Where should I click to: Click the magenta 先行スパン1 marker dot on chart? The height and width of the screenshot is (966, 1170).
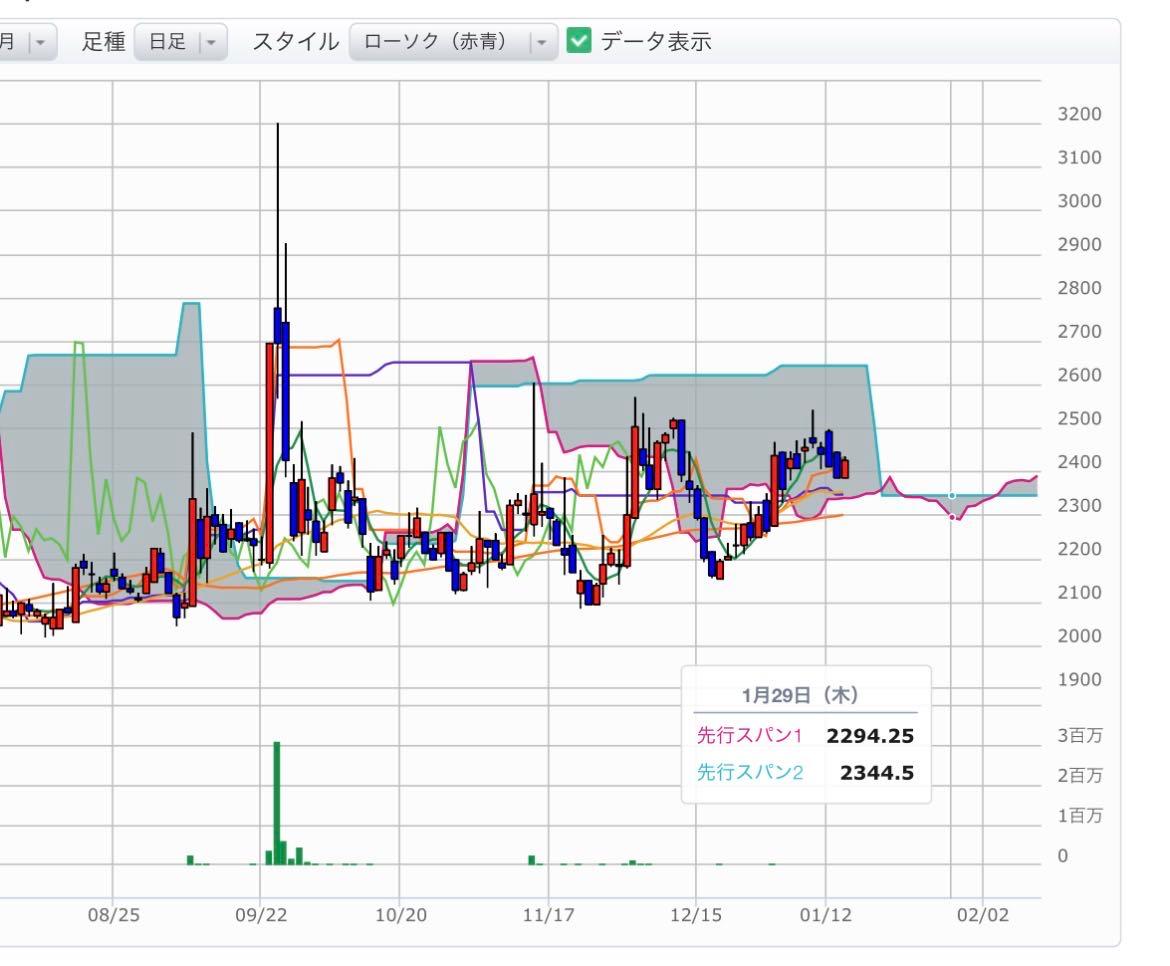point(951,517)
